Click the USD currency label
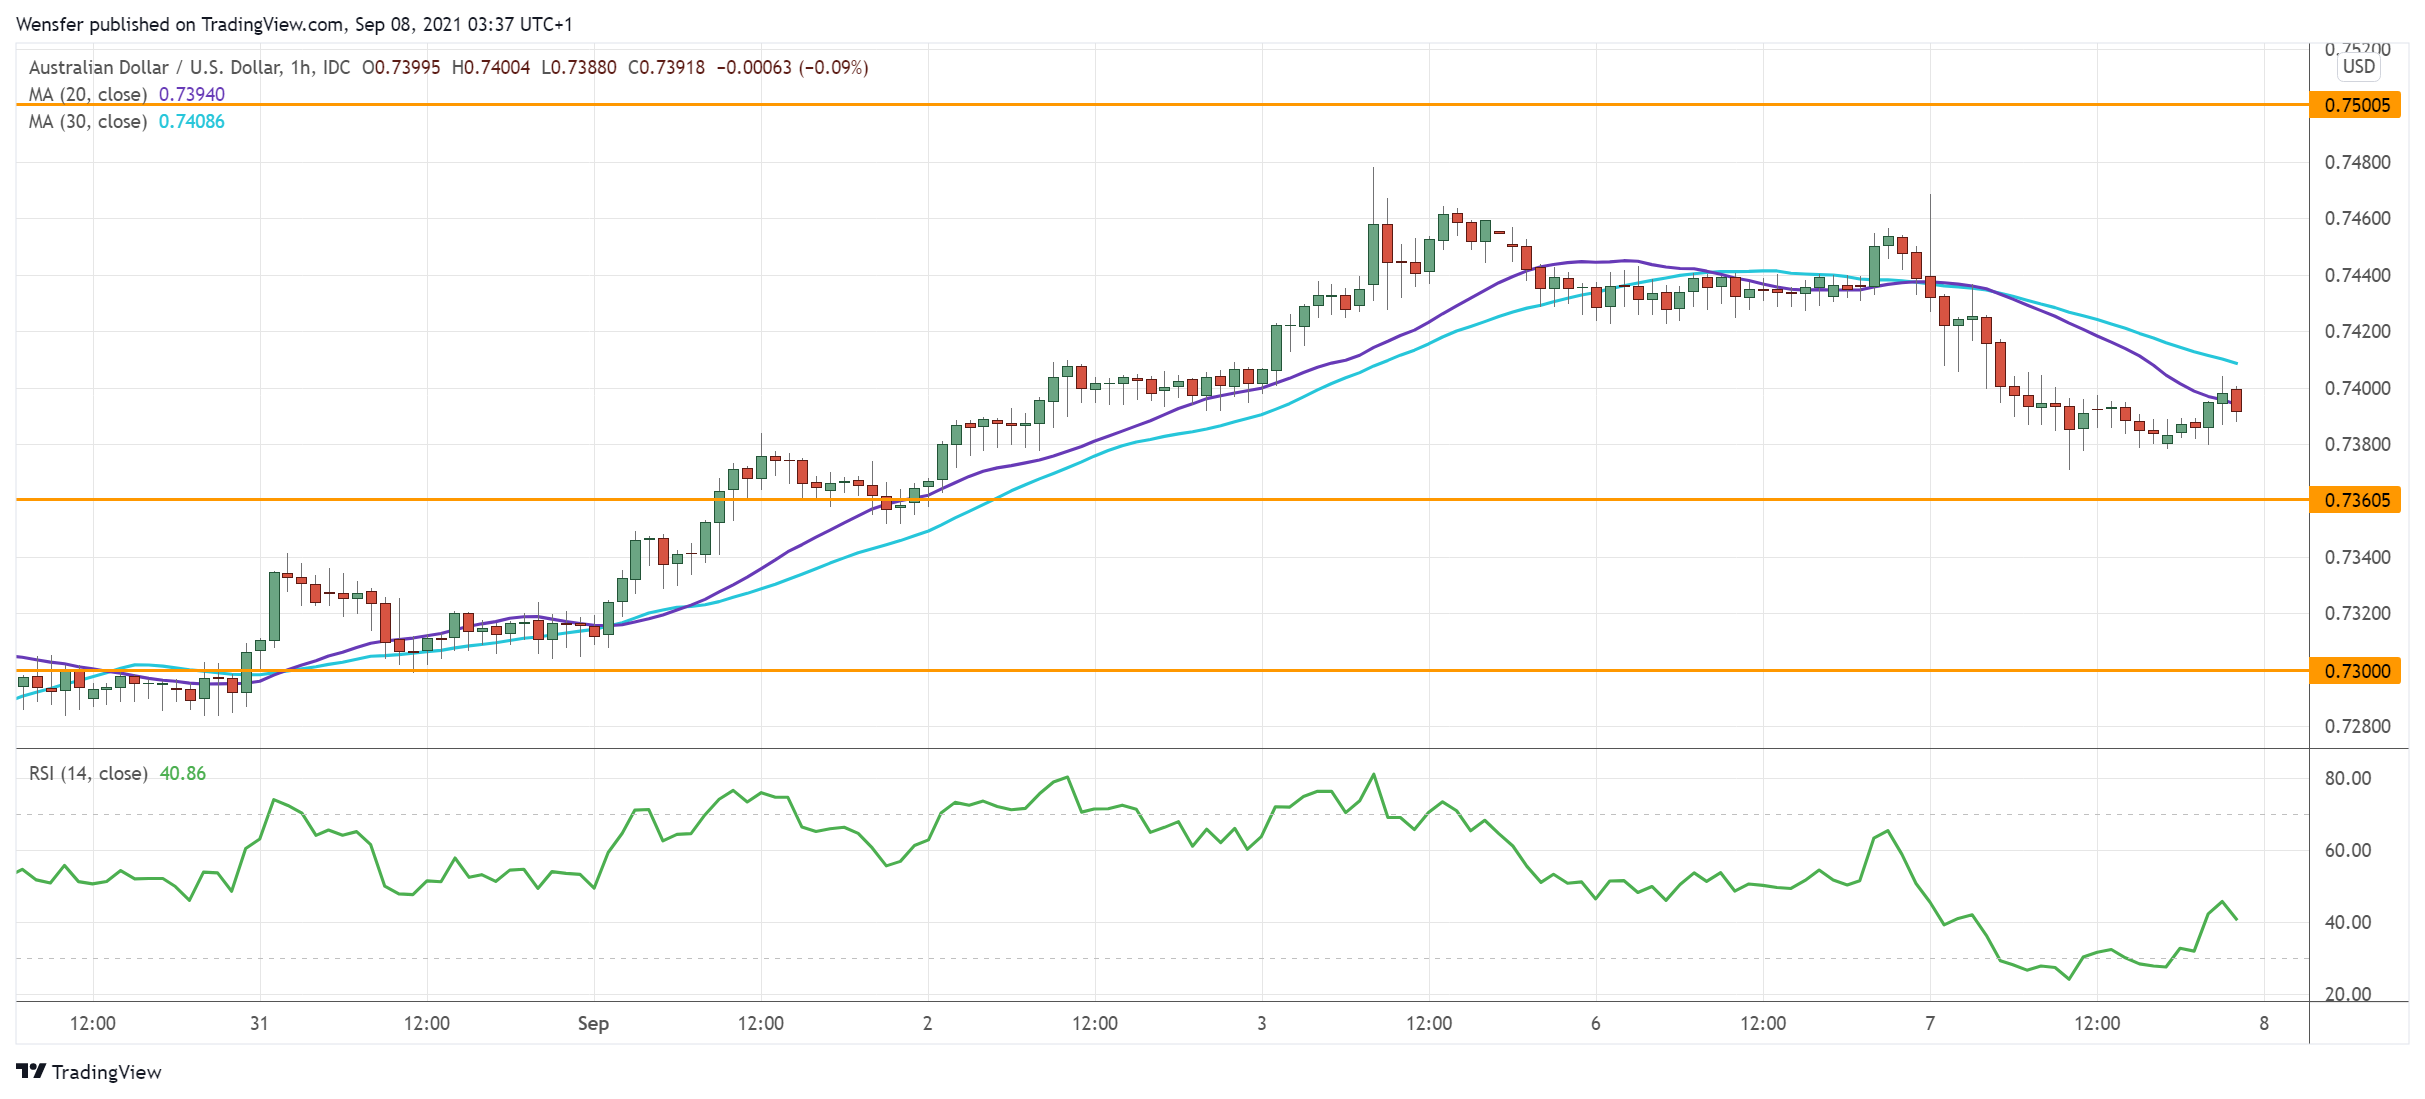This screenshot has width=2425, height=1099. click(x=2358, y=66)
